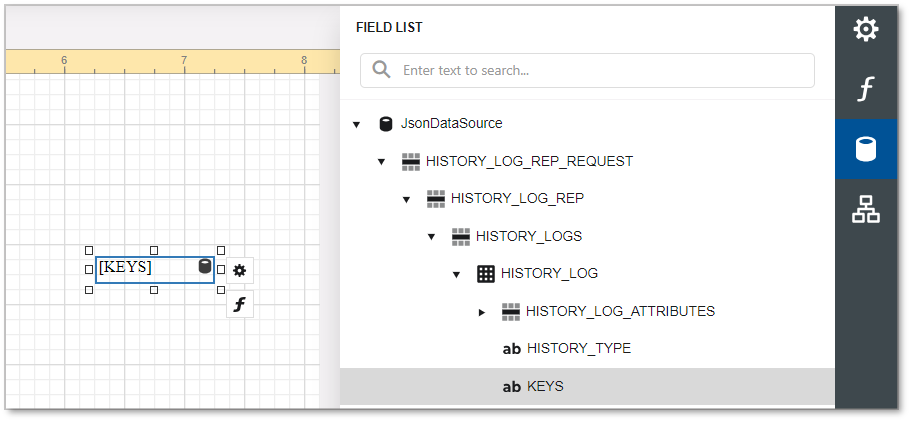Click the HISTORY_LOG table icon
This screenshot has height=421, width=910.
[486, 274]
